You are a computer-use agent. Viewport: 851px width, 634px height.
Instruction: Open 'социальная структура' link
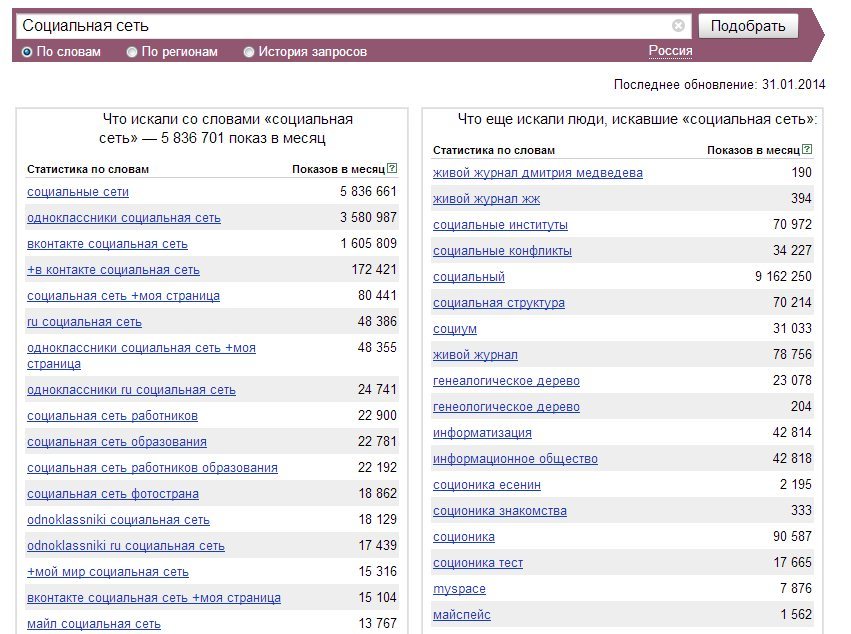[499, 303]
